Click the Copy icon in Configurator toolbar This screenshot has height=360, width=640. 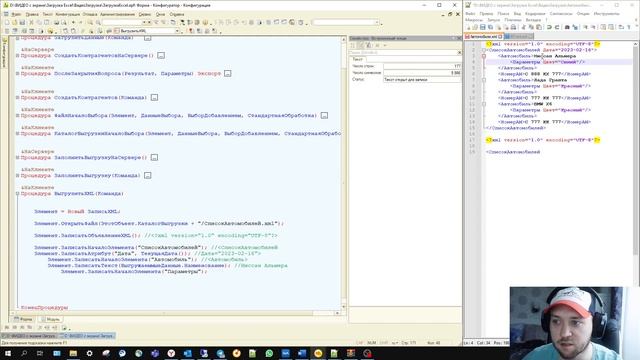click(x=39, y=22)
